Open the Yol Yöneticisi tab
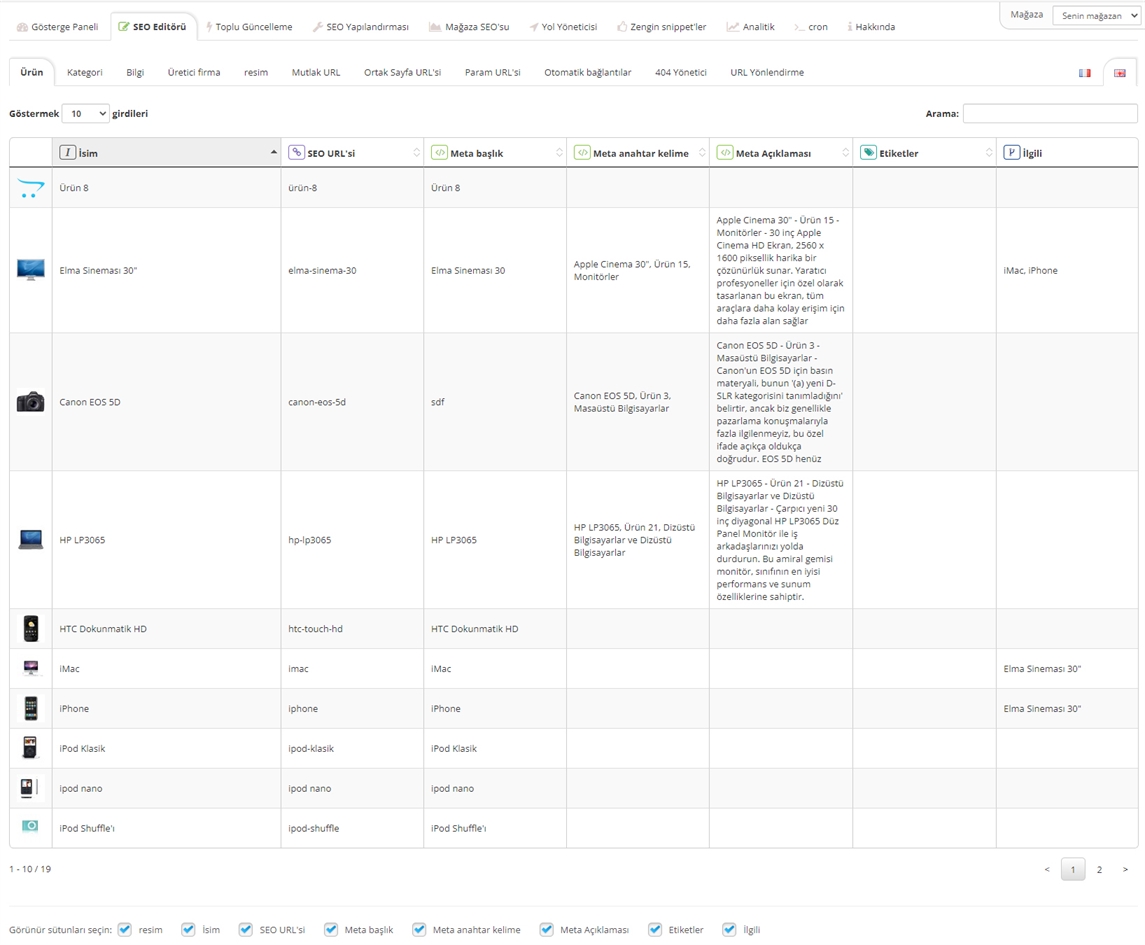Viewport: 1145px width, 945px height. (563, 27)
